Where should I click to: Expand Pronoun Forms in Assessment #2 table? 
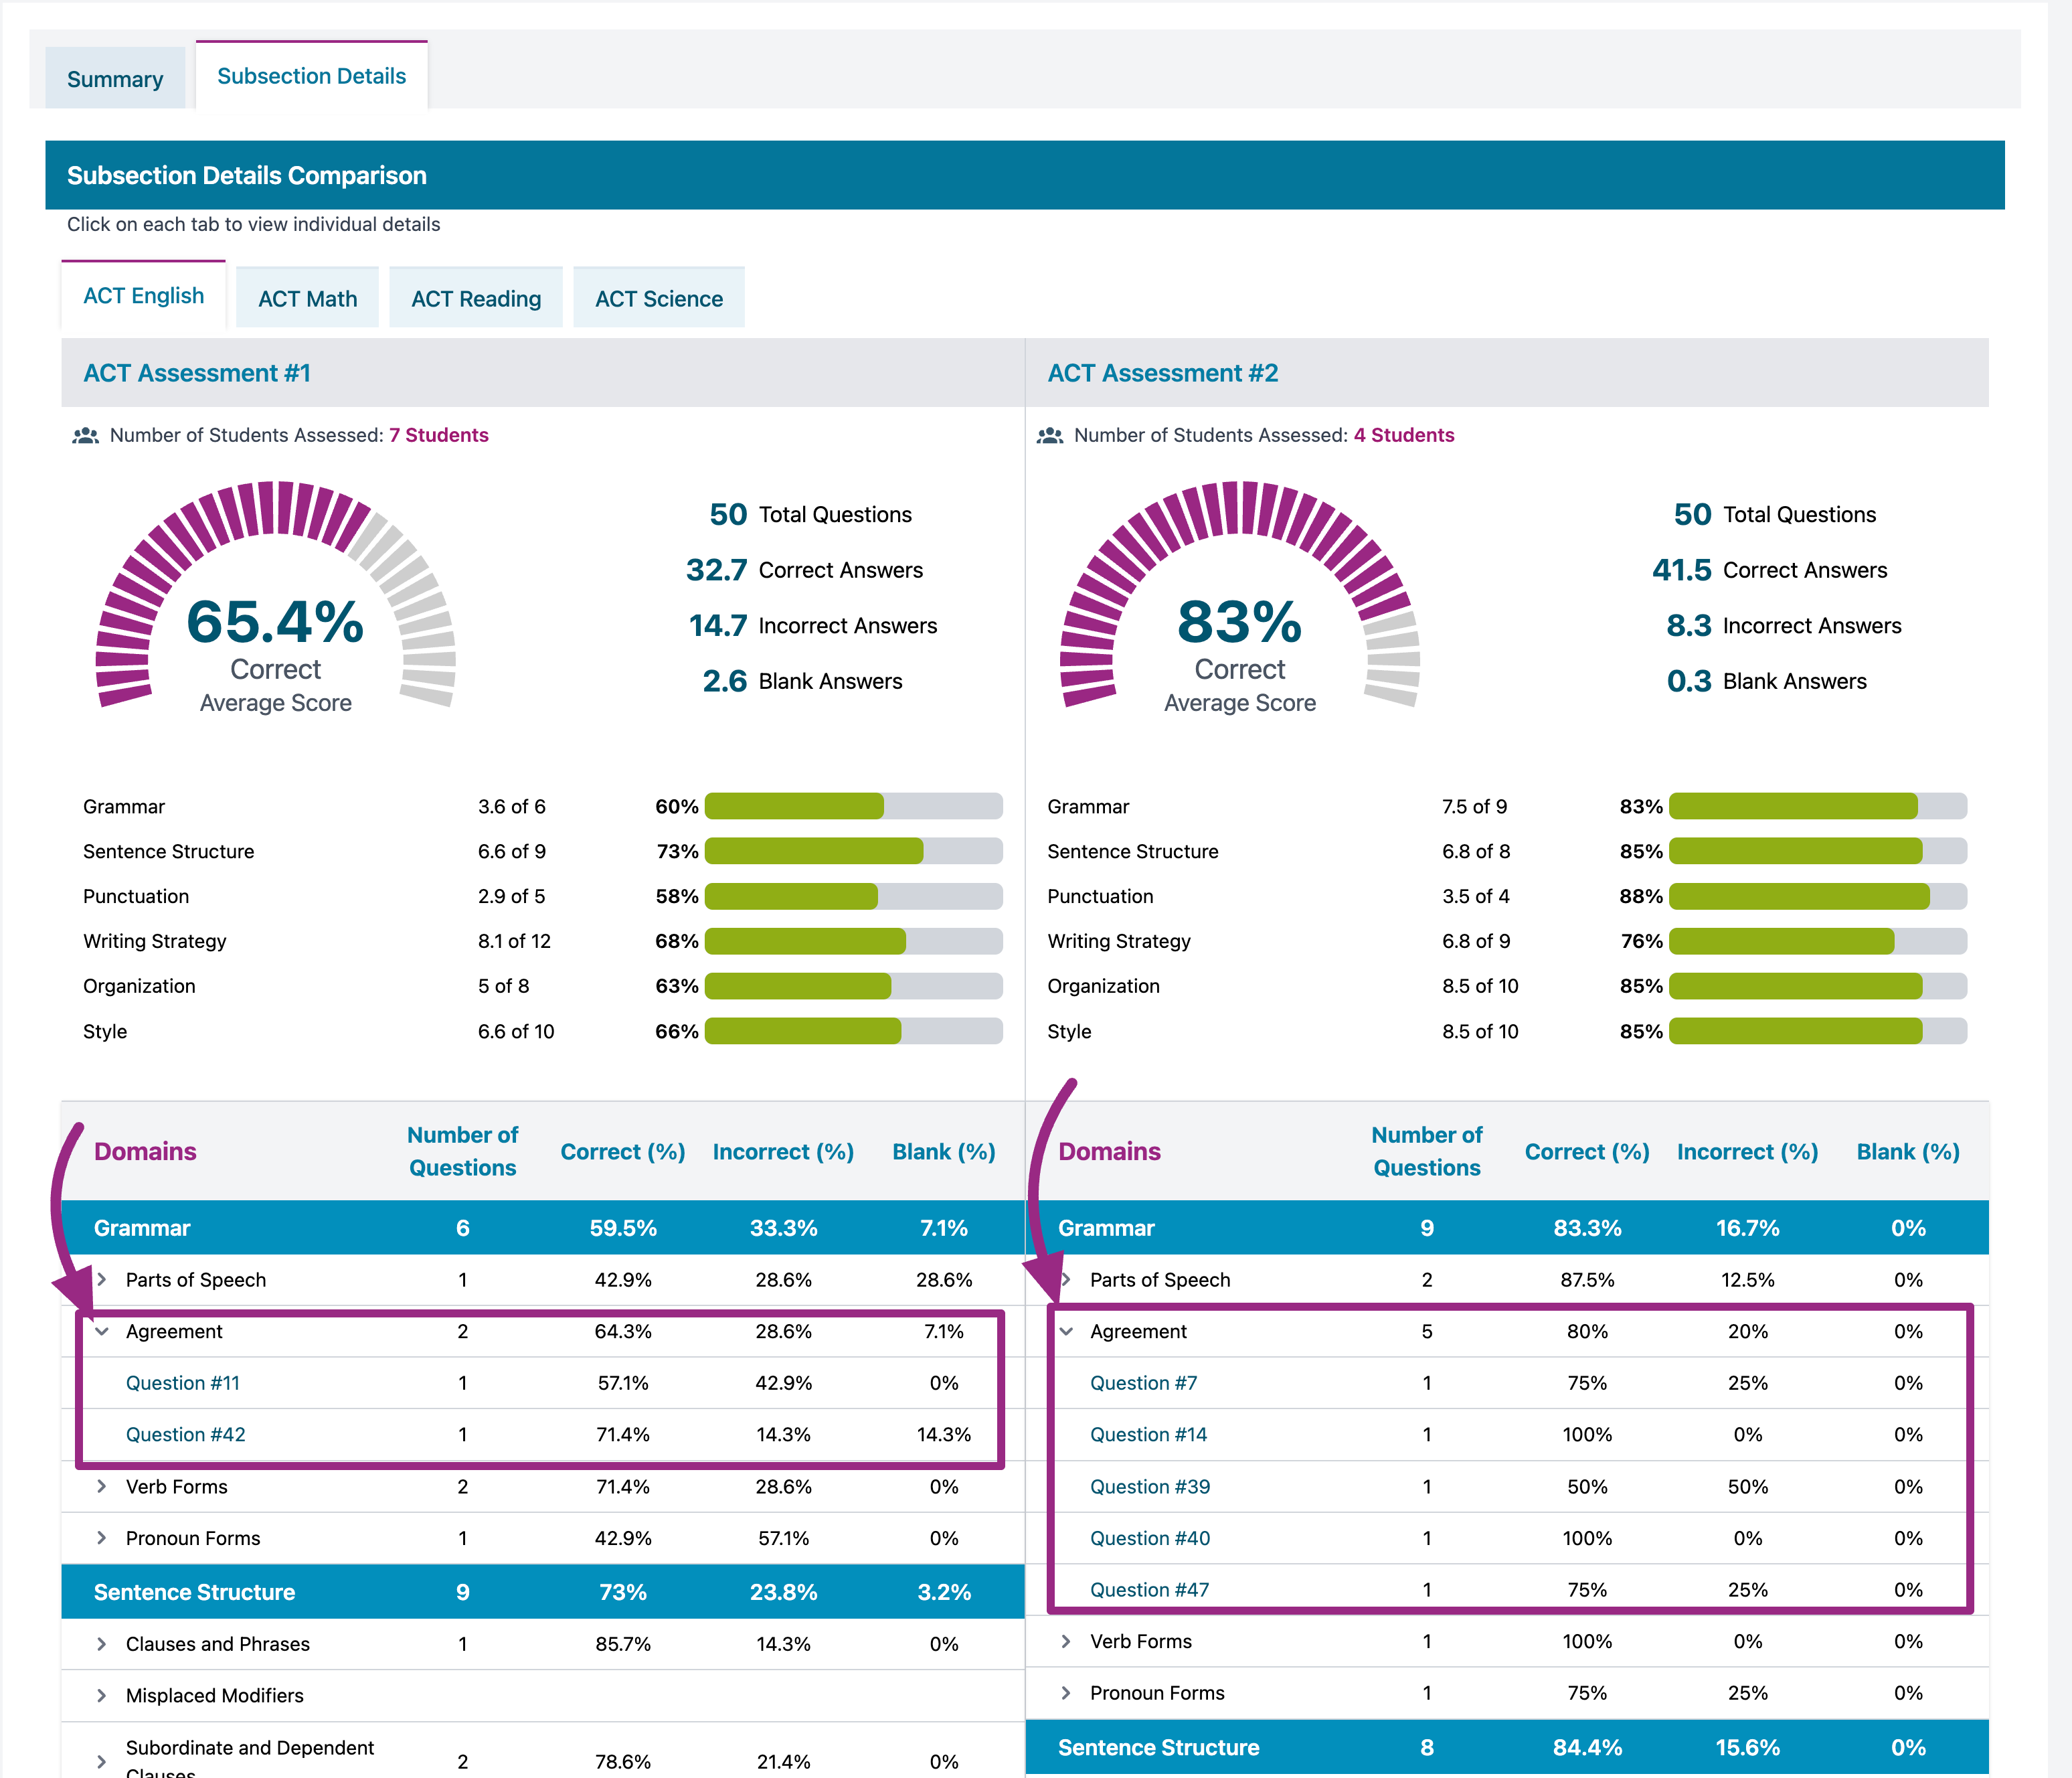[1066, 1692]
